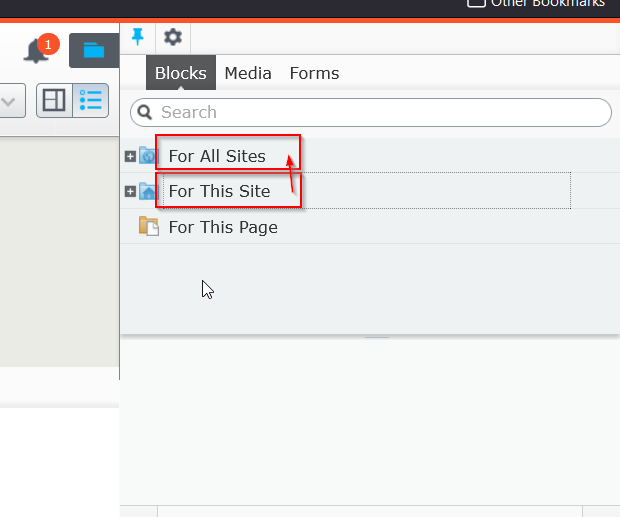
Task: Click the home folder icon for This Site
Action: 148,191
